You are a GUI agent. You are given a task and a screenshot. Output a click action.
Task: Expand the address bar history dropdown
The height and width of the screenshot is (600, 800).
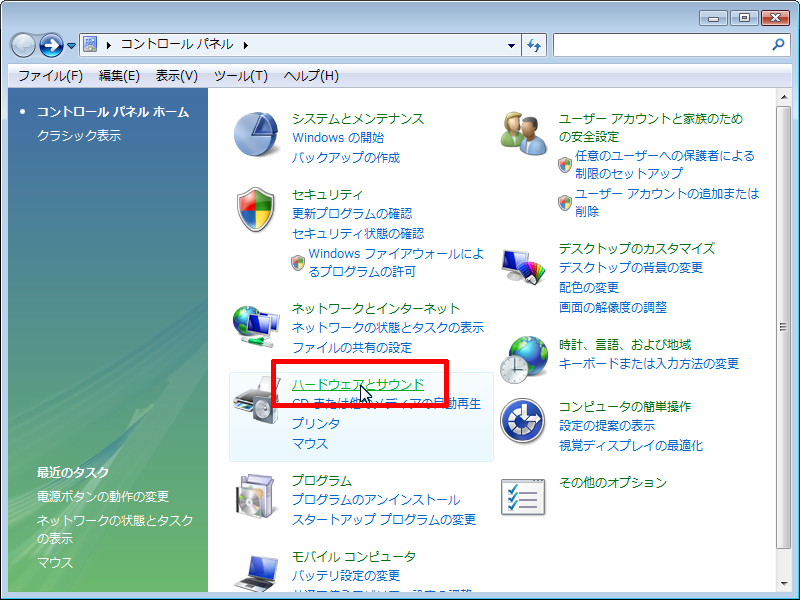(x=511, y=45)
